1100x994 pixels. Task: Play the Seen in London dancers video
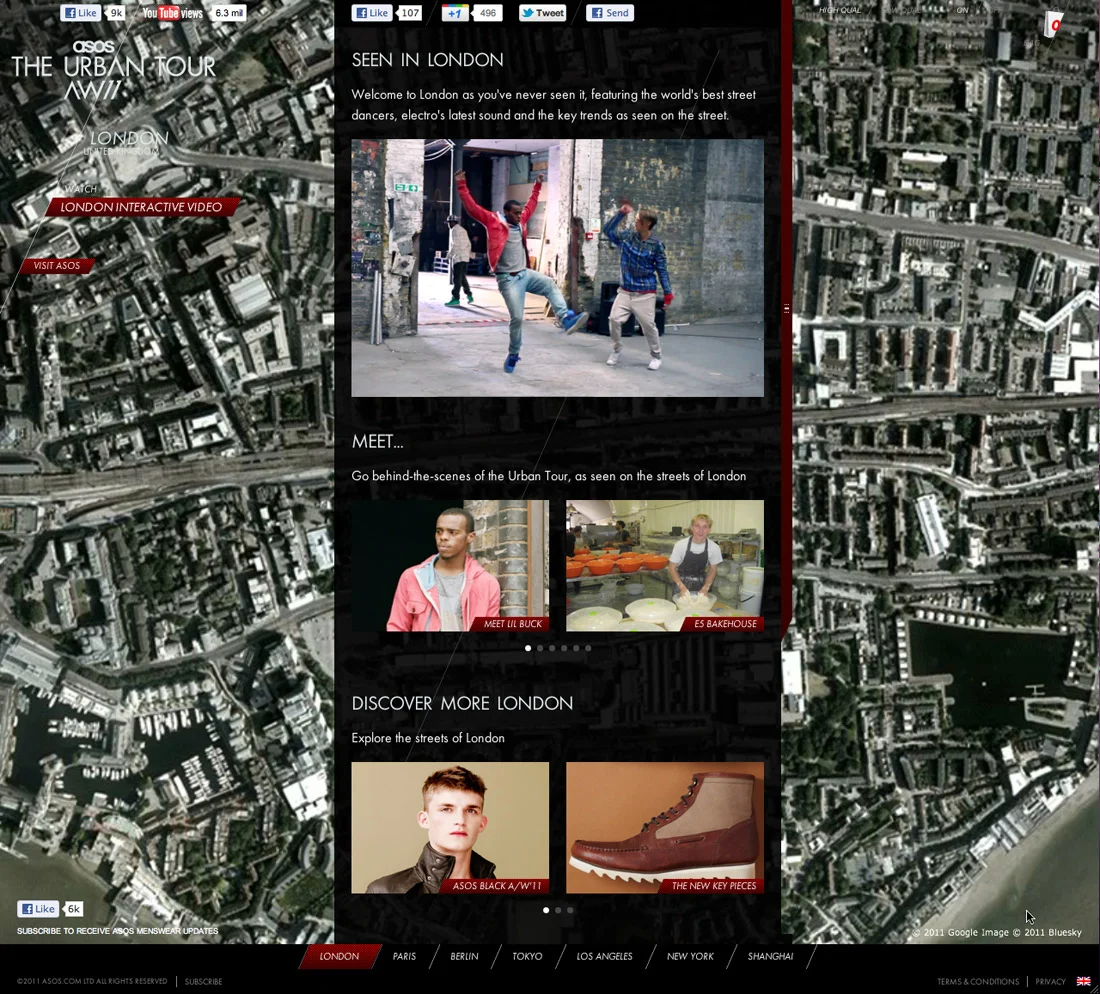[x=558, y=267]
